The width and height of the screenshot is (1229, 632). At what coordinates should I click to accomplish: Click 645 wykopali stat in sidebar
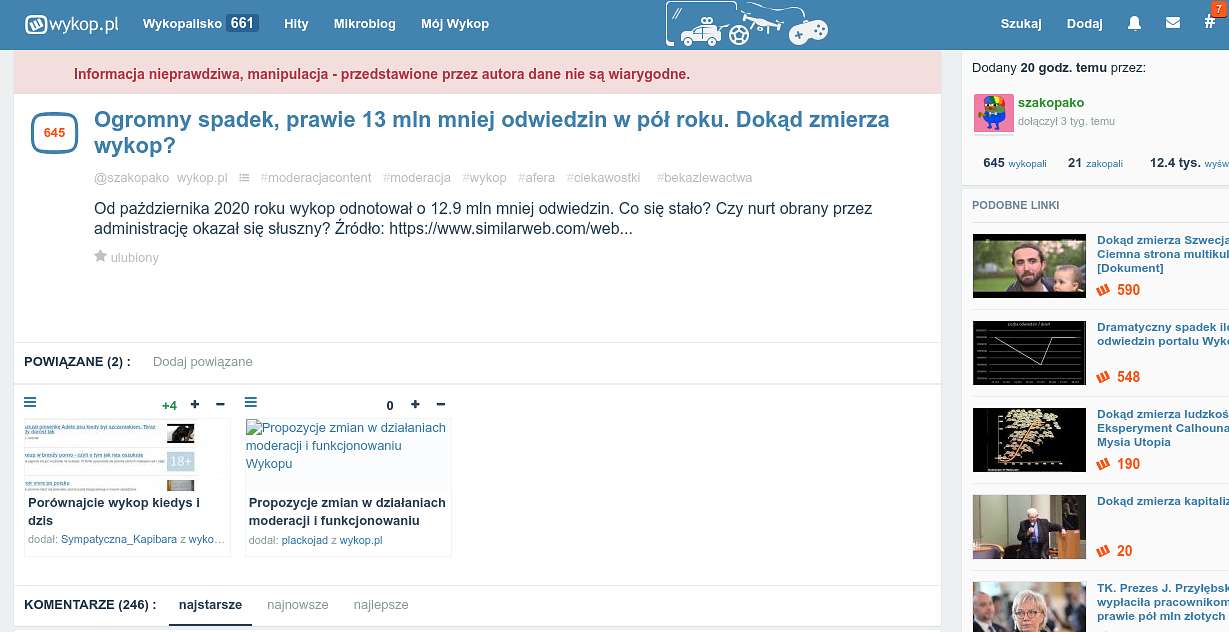click(1014, 162)
